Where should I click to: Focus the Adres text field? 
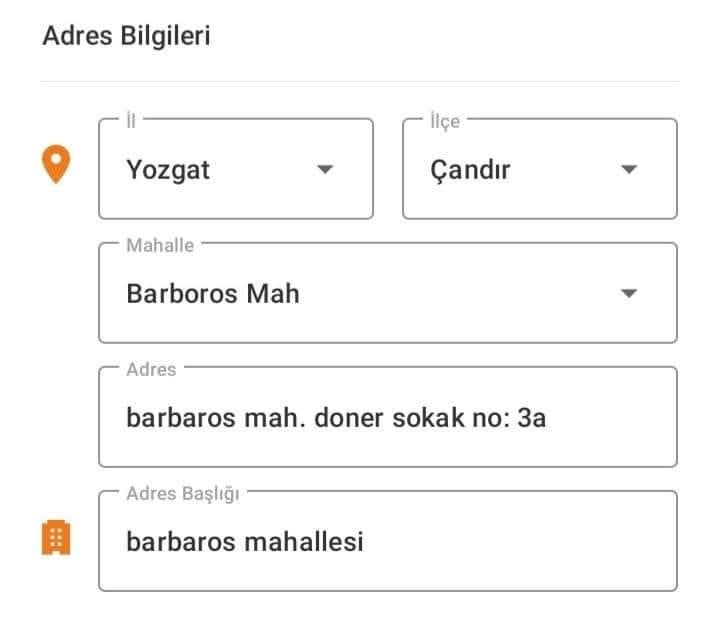[x=388, y=417]
